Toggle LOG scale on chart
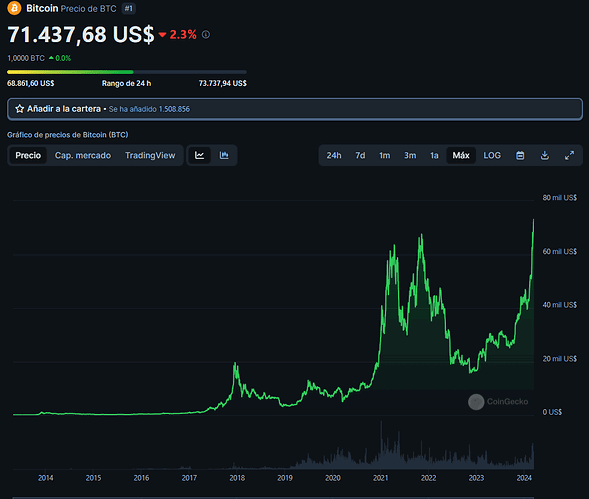589x499 pixels. (x=492, y=156)
